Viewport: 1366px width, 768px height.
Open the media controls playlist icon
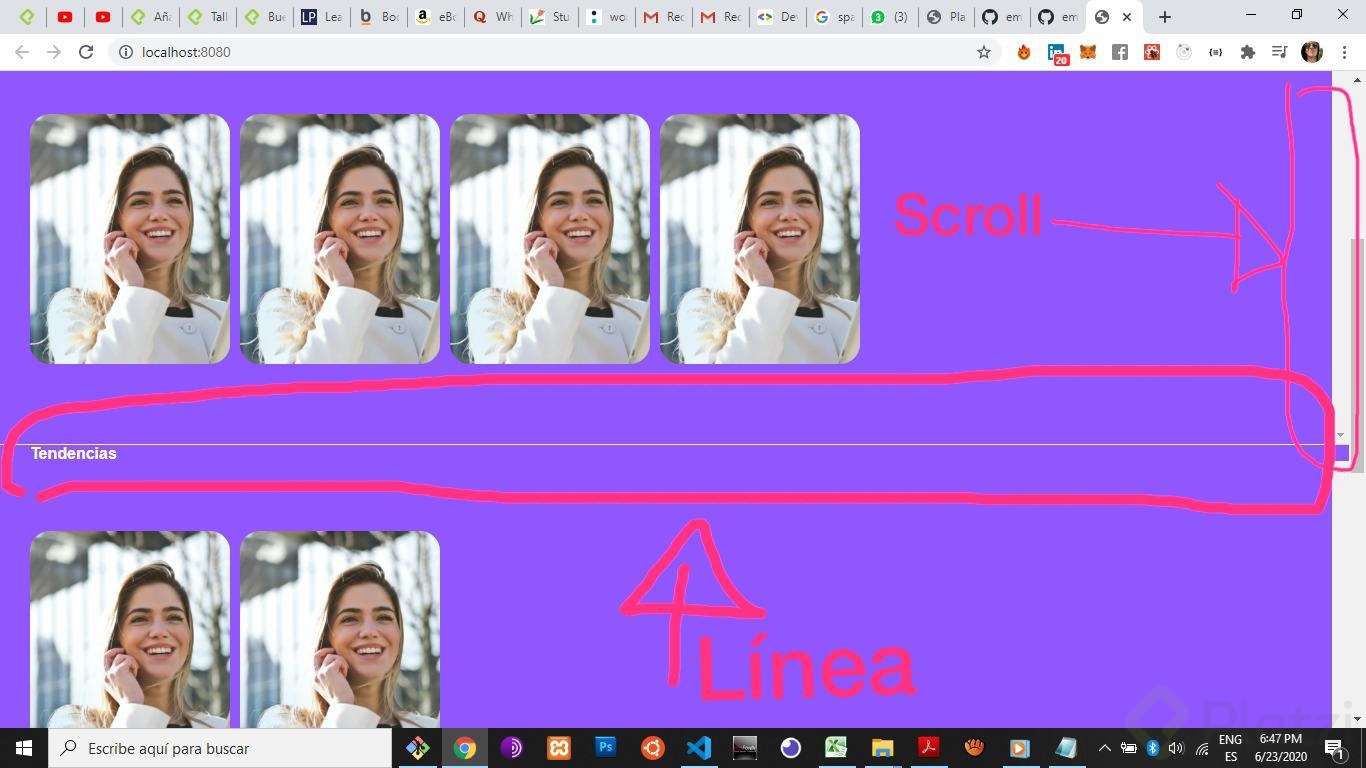click(x=1279, y=52)
